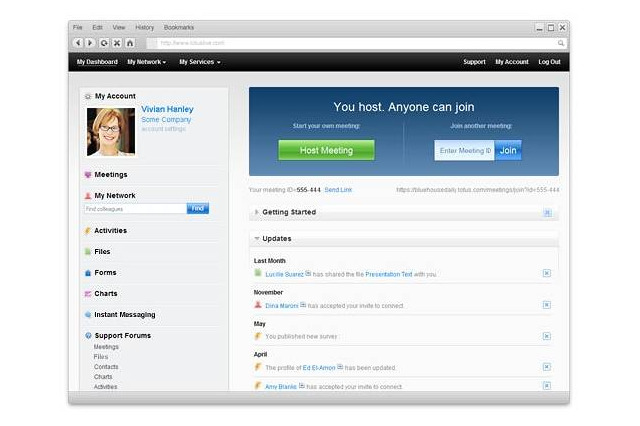Open the Bookmarks menu

(179, 27)
